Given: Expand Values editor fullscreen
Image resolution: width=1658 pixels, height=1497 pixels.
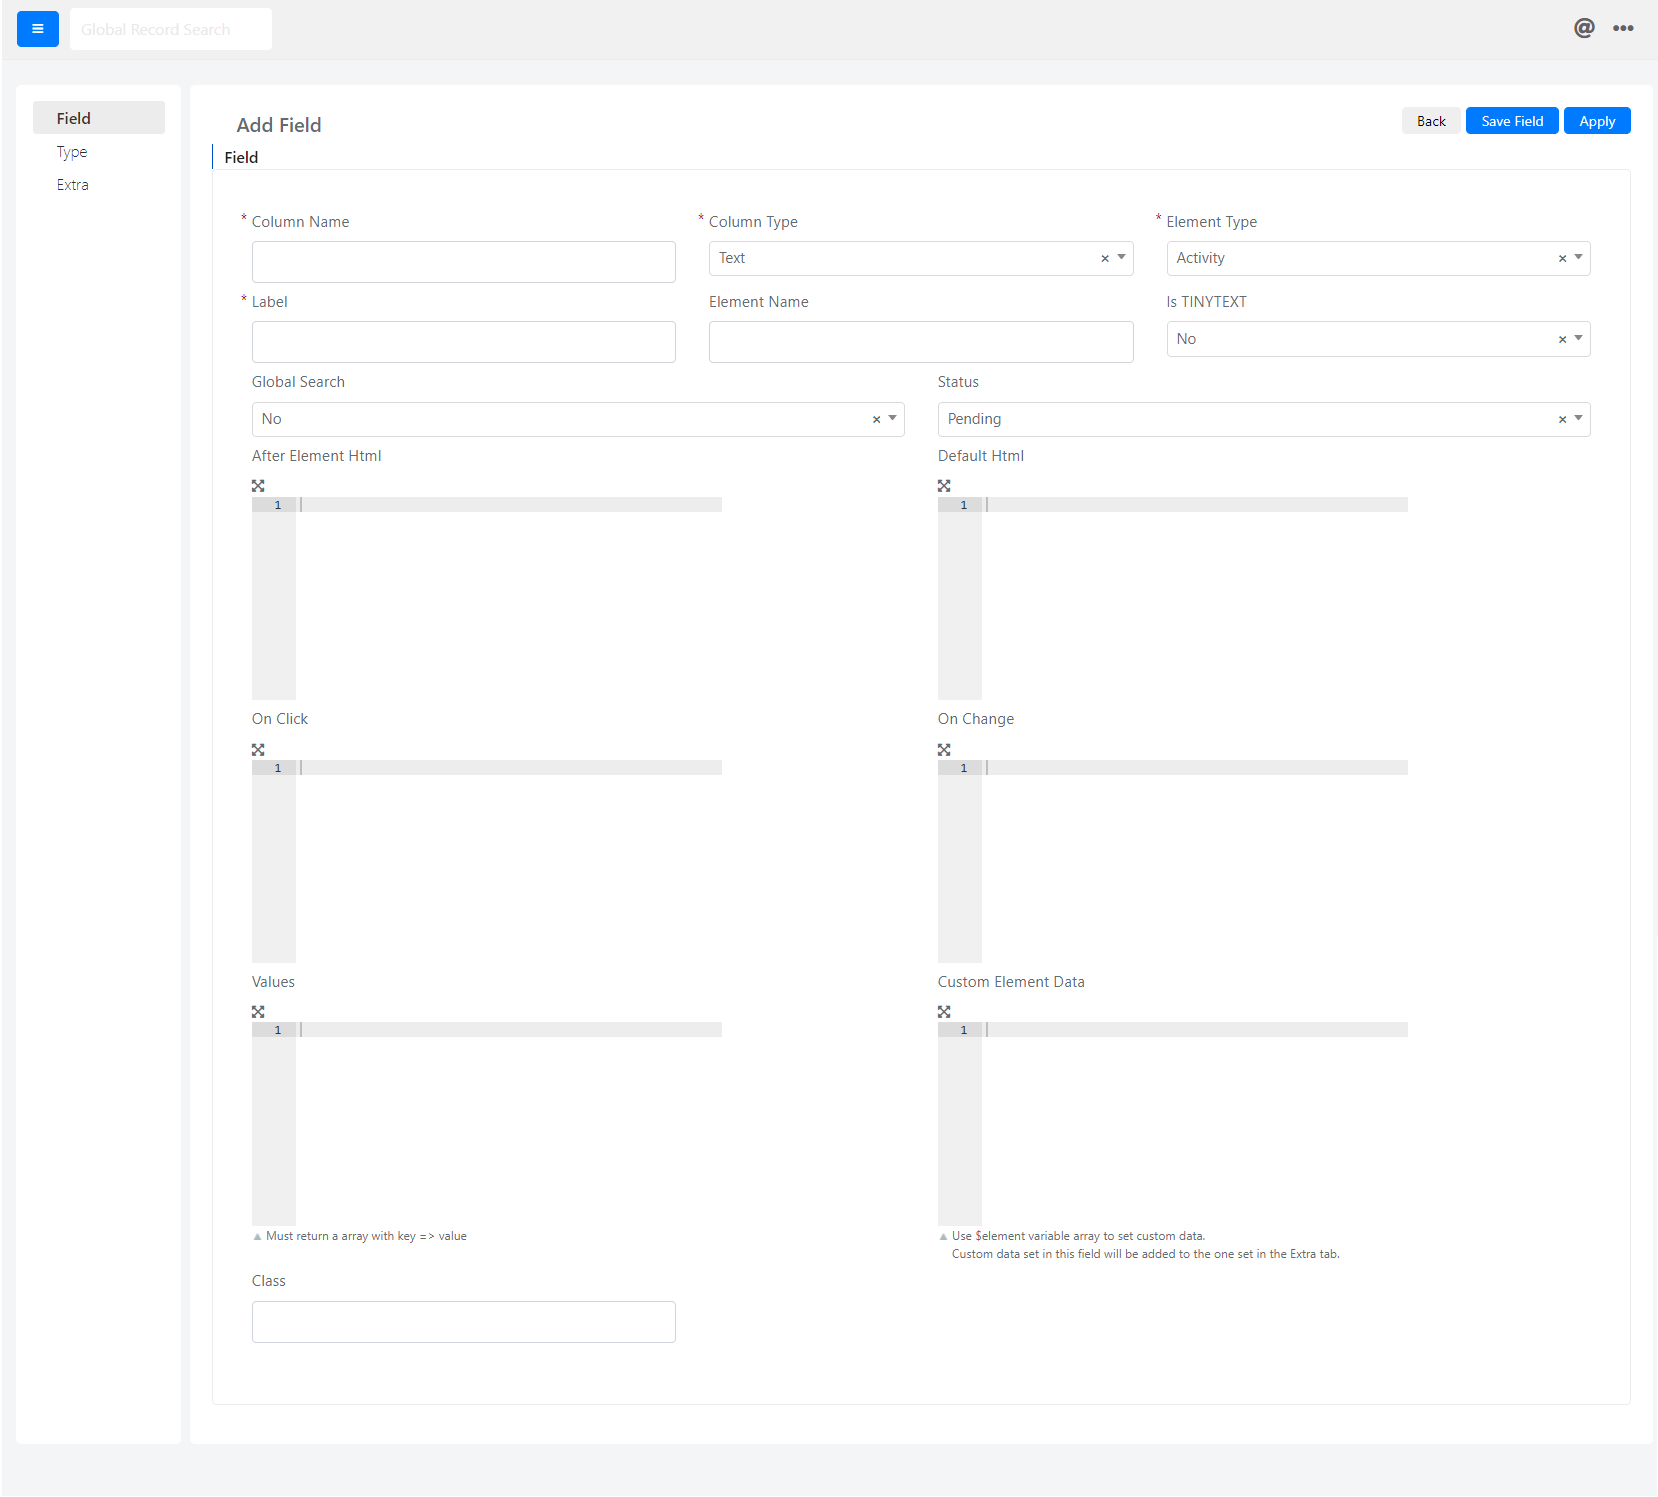Looking at the screenshot, I should point(258,1012).
